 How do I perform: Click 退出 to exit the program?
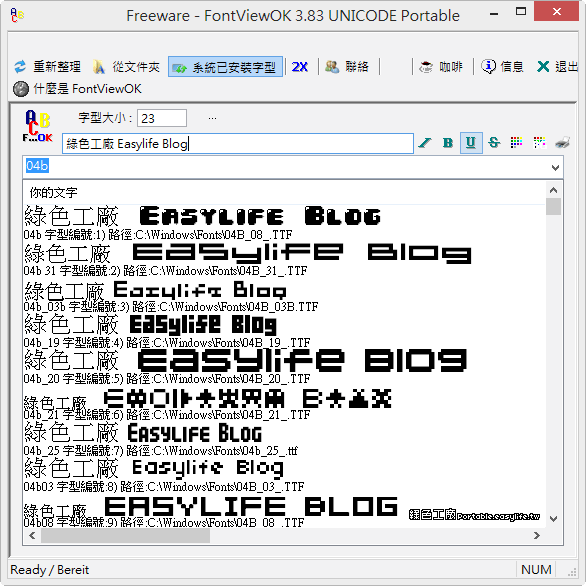click(557, 67)
